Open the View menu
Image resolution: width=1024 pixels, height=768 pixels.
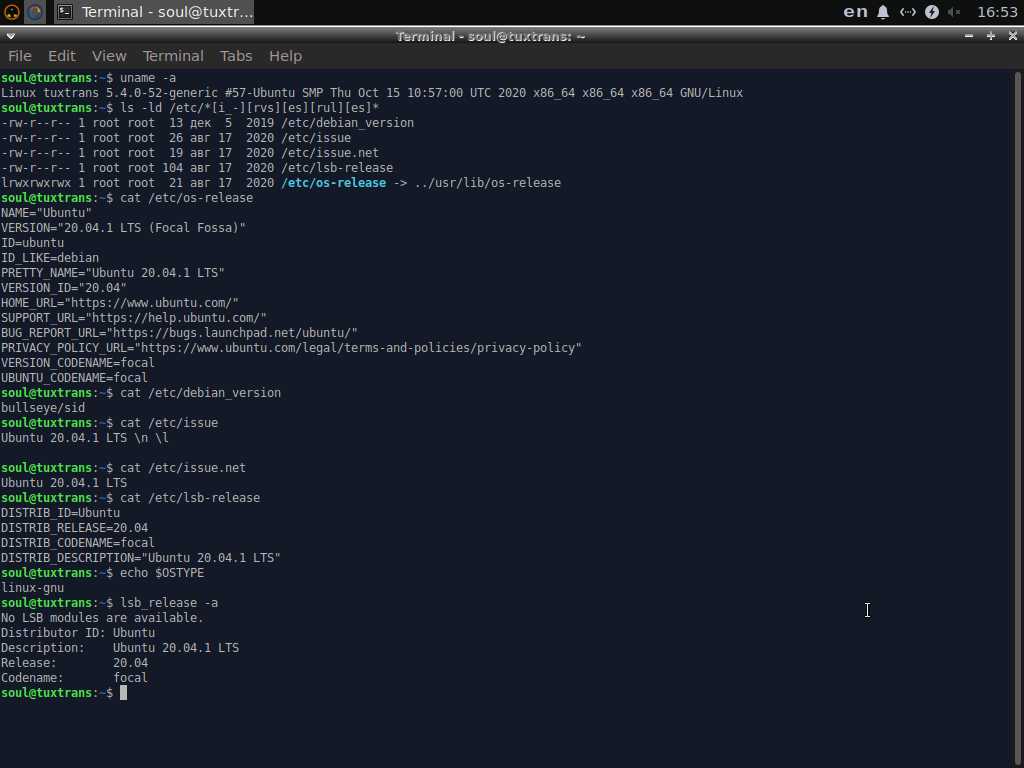click(x=108, y=56)
